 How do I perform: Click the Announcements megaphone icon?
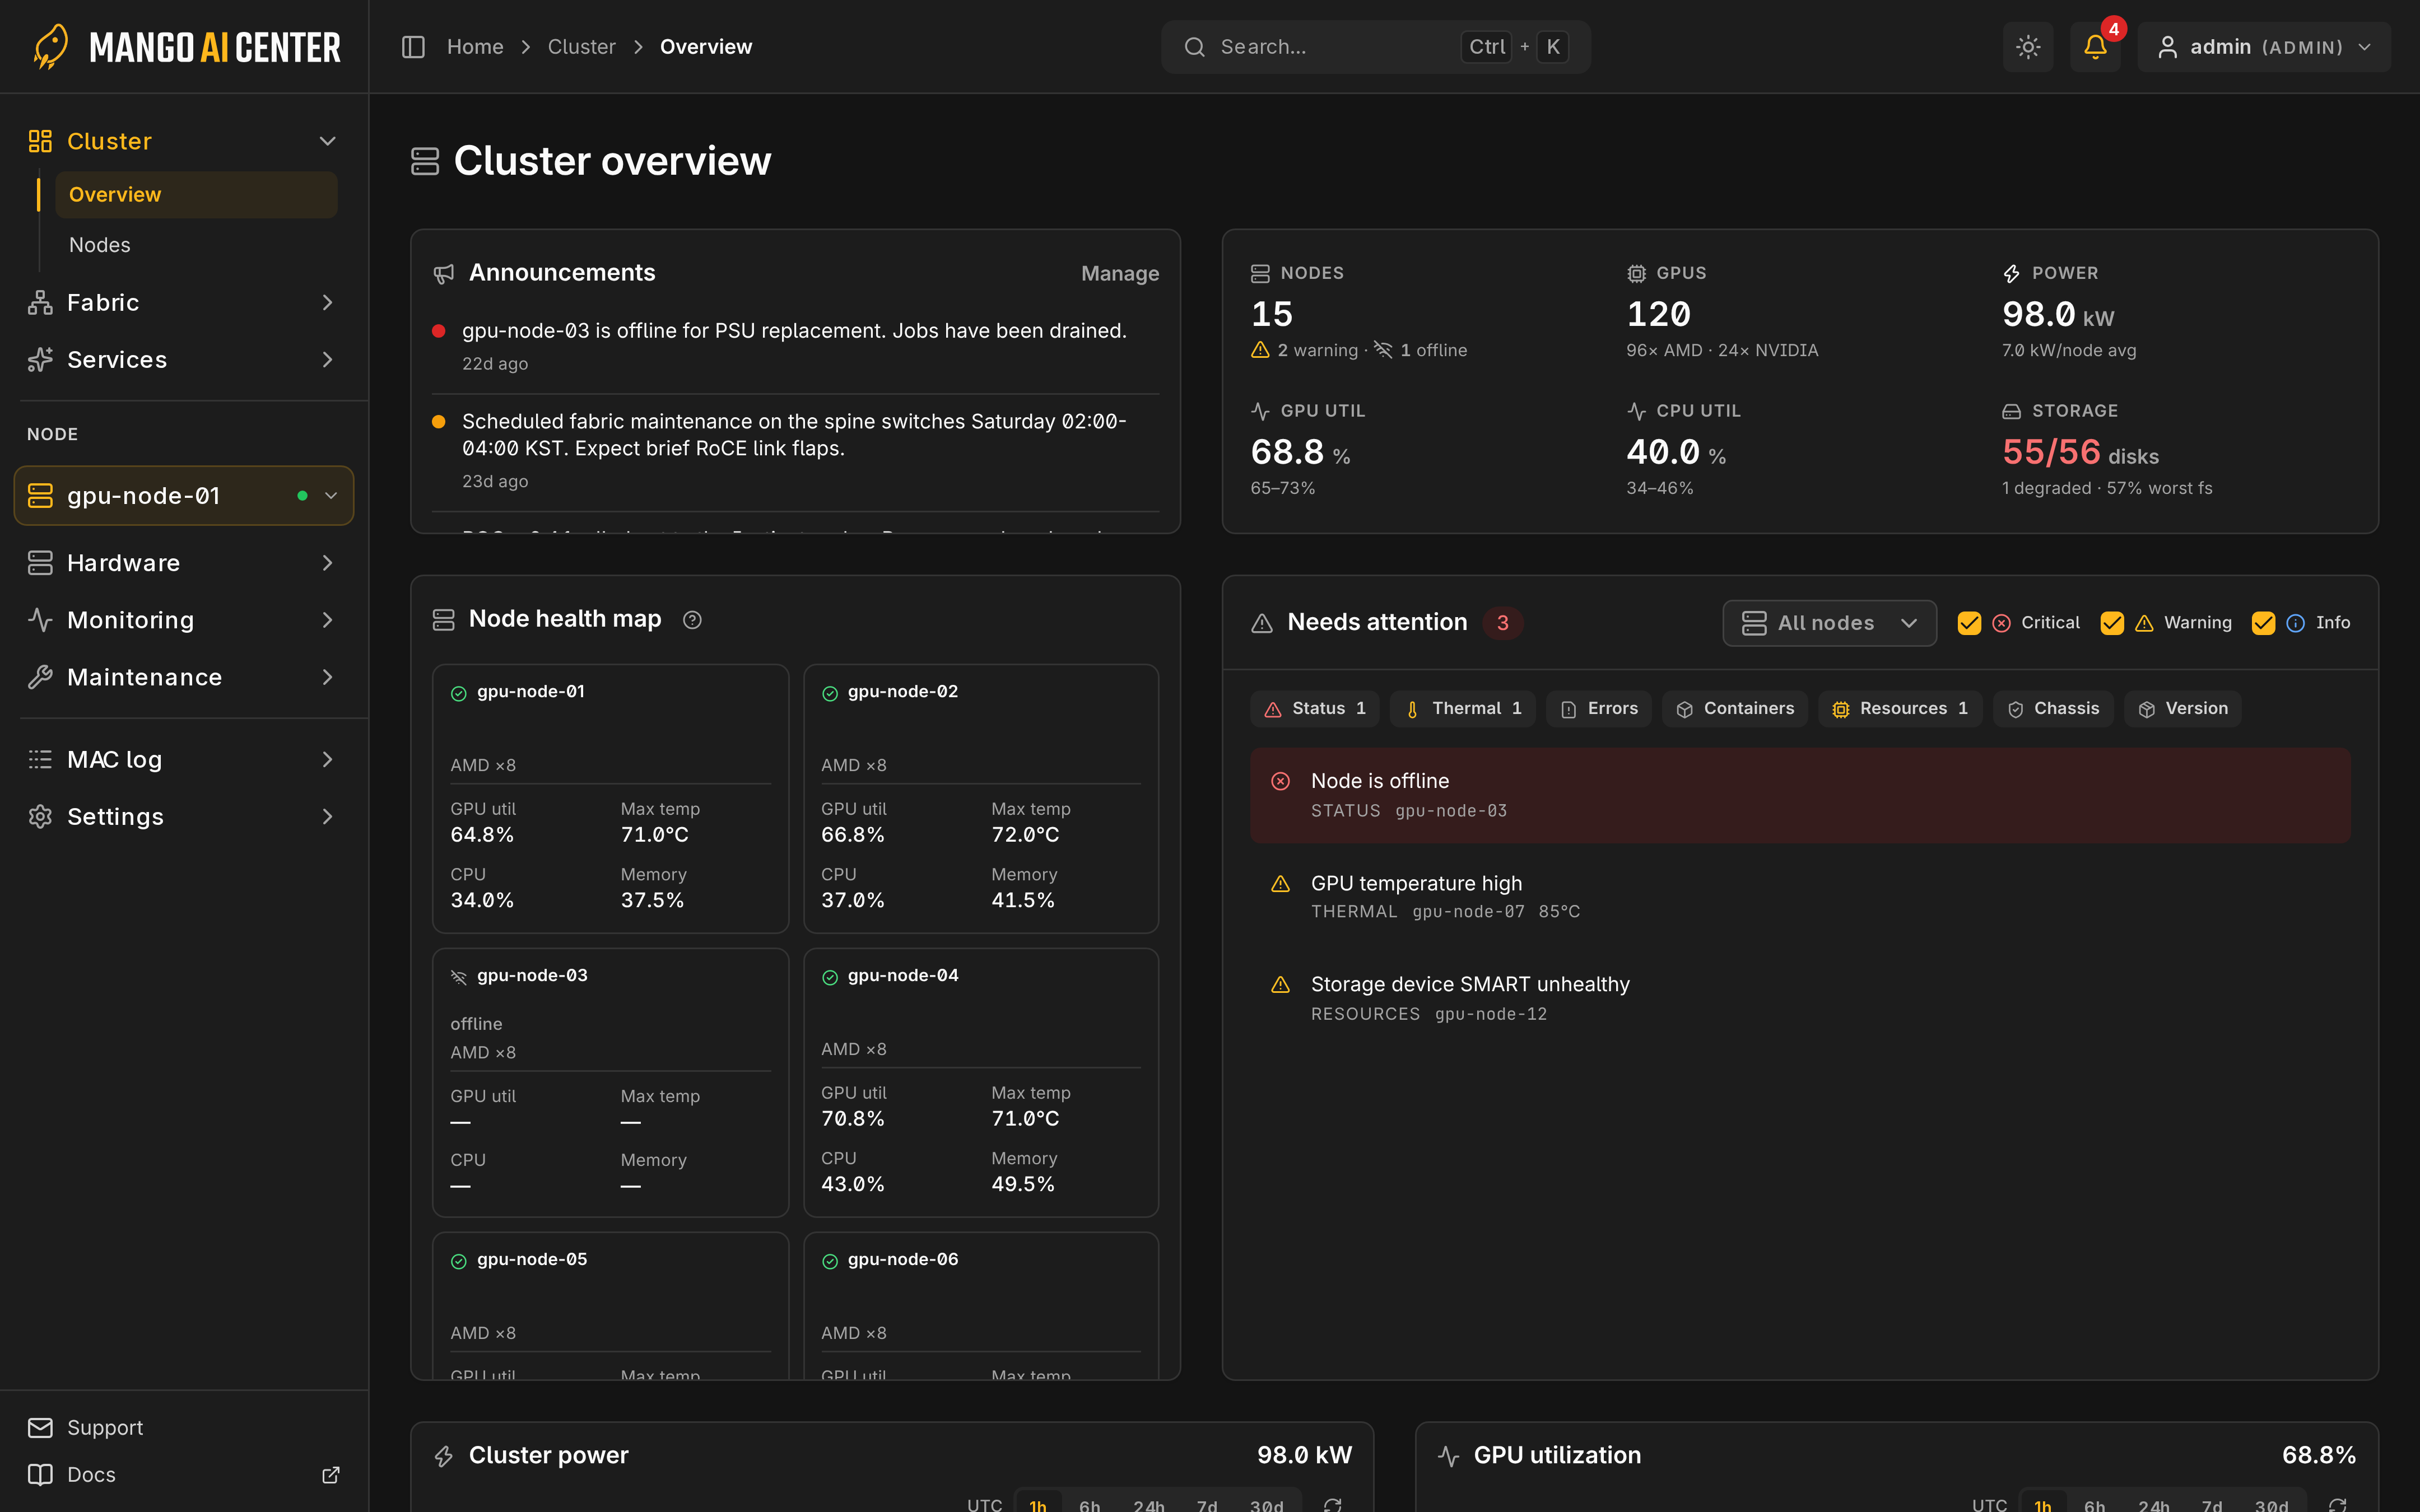444,274
